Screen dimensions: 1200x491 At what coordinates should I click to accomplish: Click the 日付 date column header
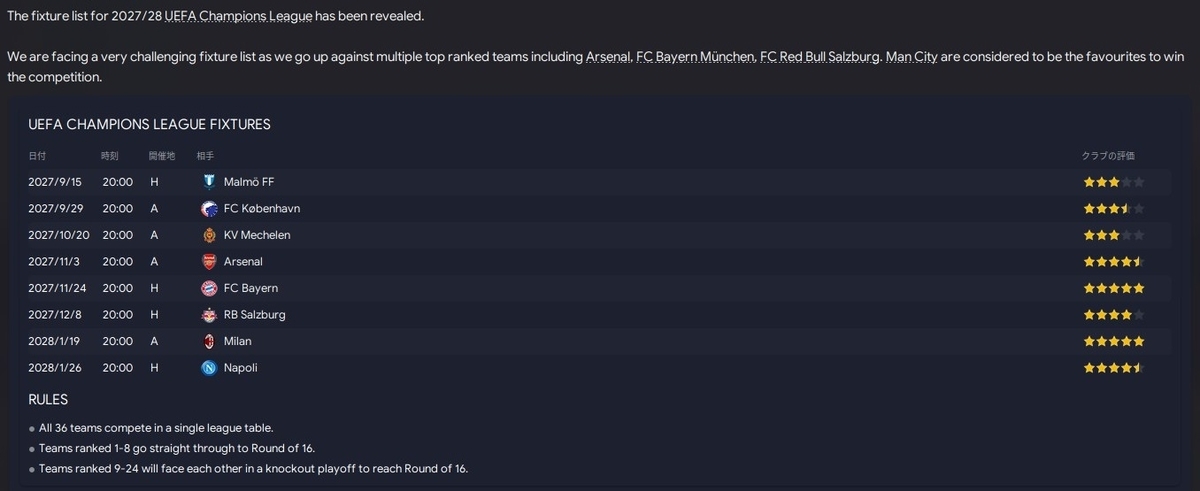[37, 156]
